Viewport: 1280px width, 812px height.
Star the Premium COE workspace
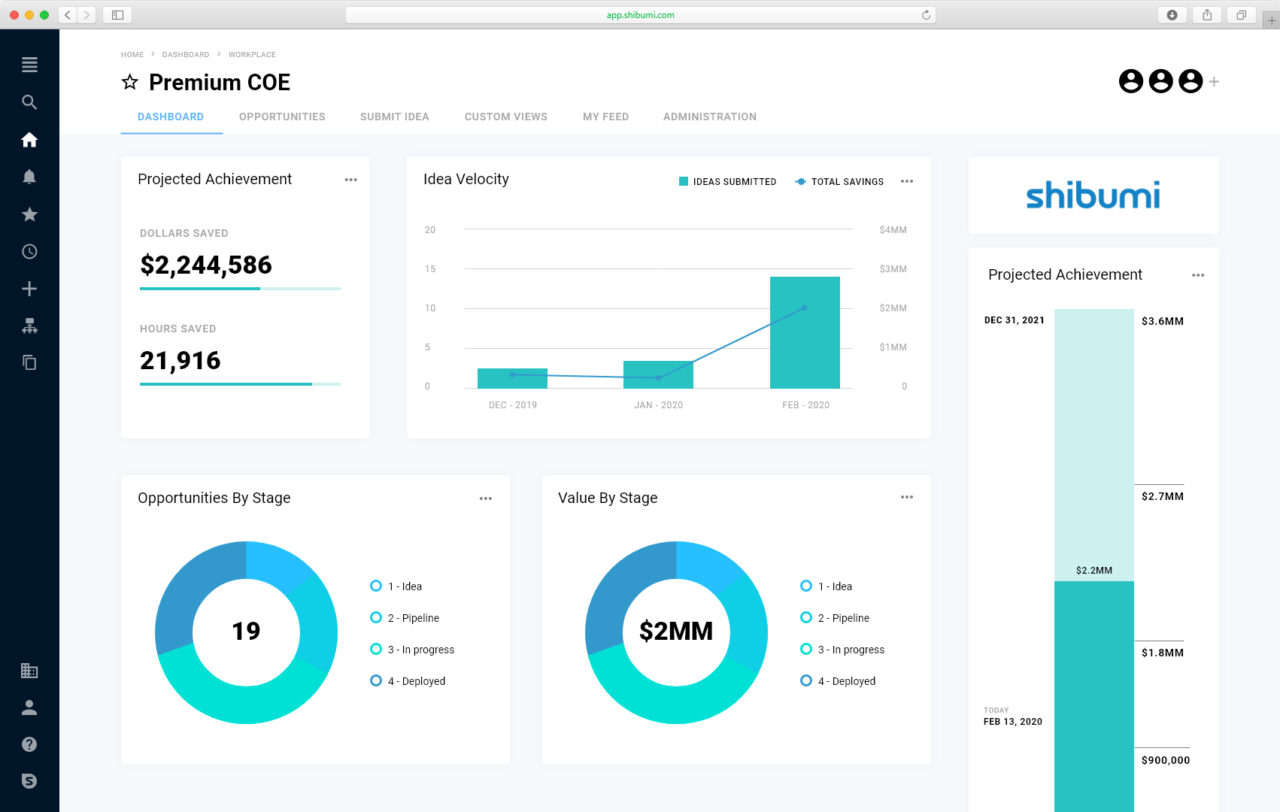[x=130, y=82]
